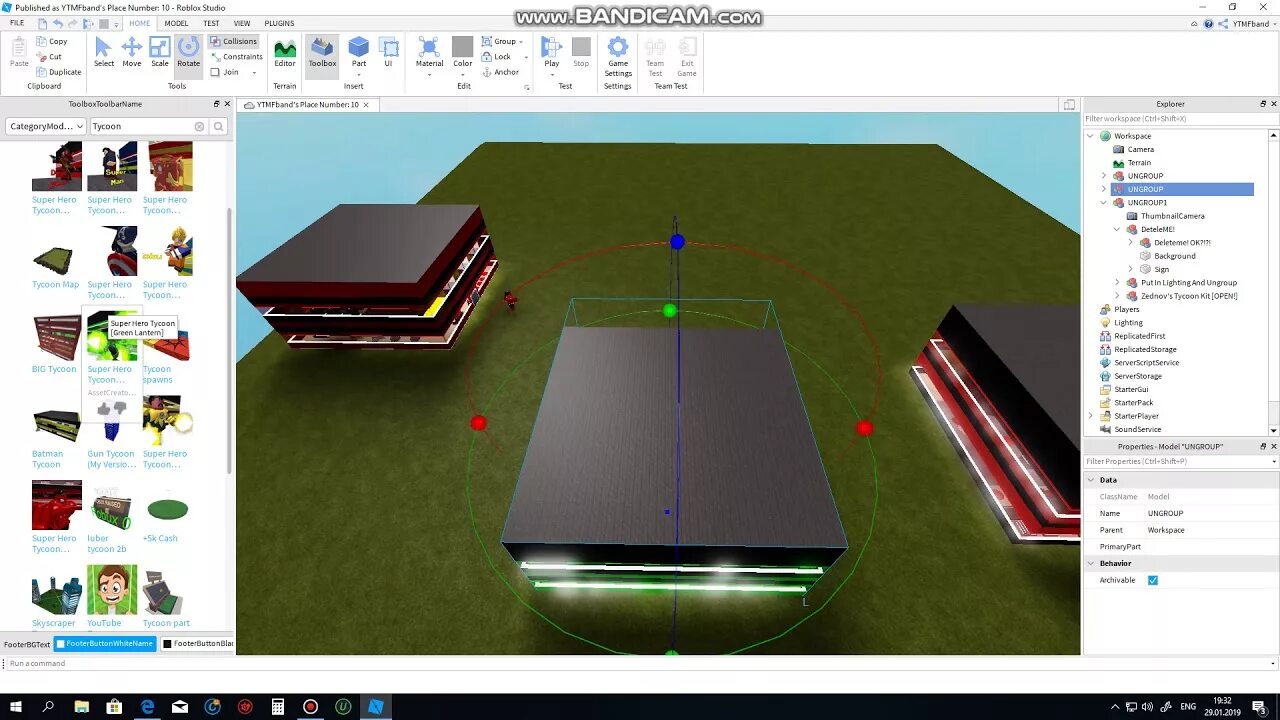Switch to the PLUGINS ribbon tab
Screen dimensions: 1280x720
279,23
